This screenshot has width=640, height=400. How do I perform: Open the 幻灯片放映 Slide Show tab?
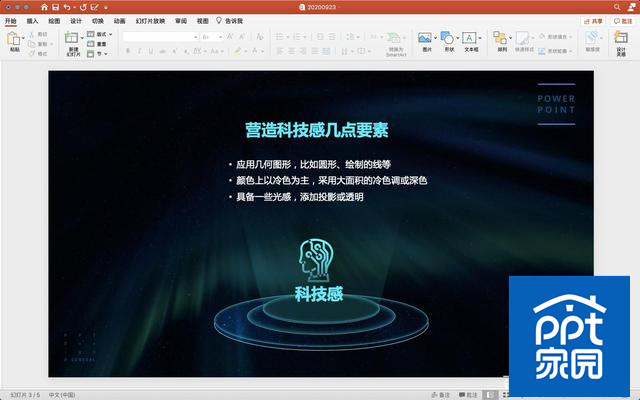pyautogui.click(x=150, y=21)
